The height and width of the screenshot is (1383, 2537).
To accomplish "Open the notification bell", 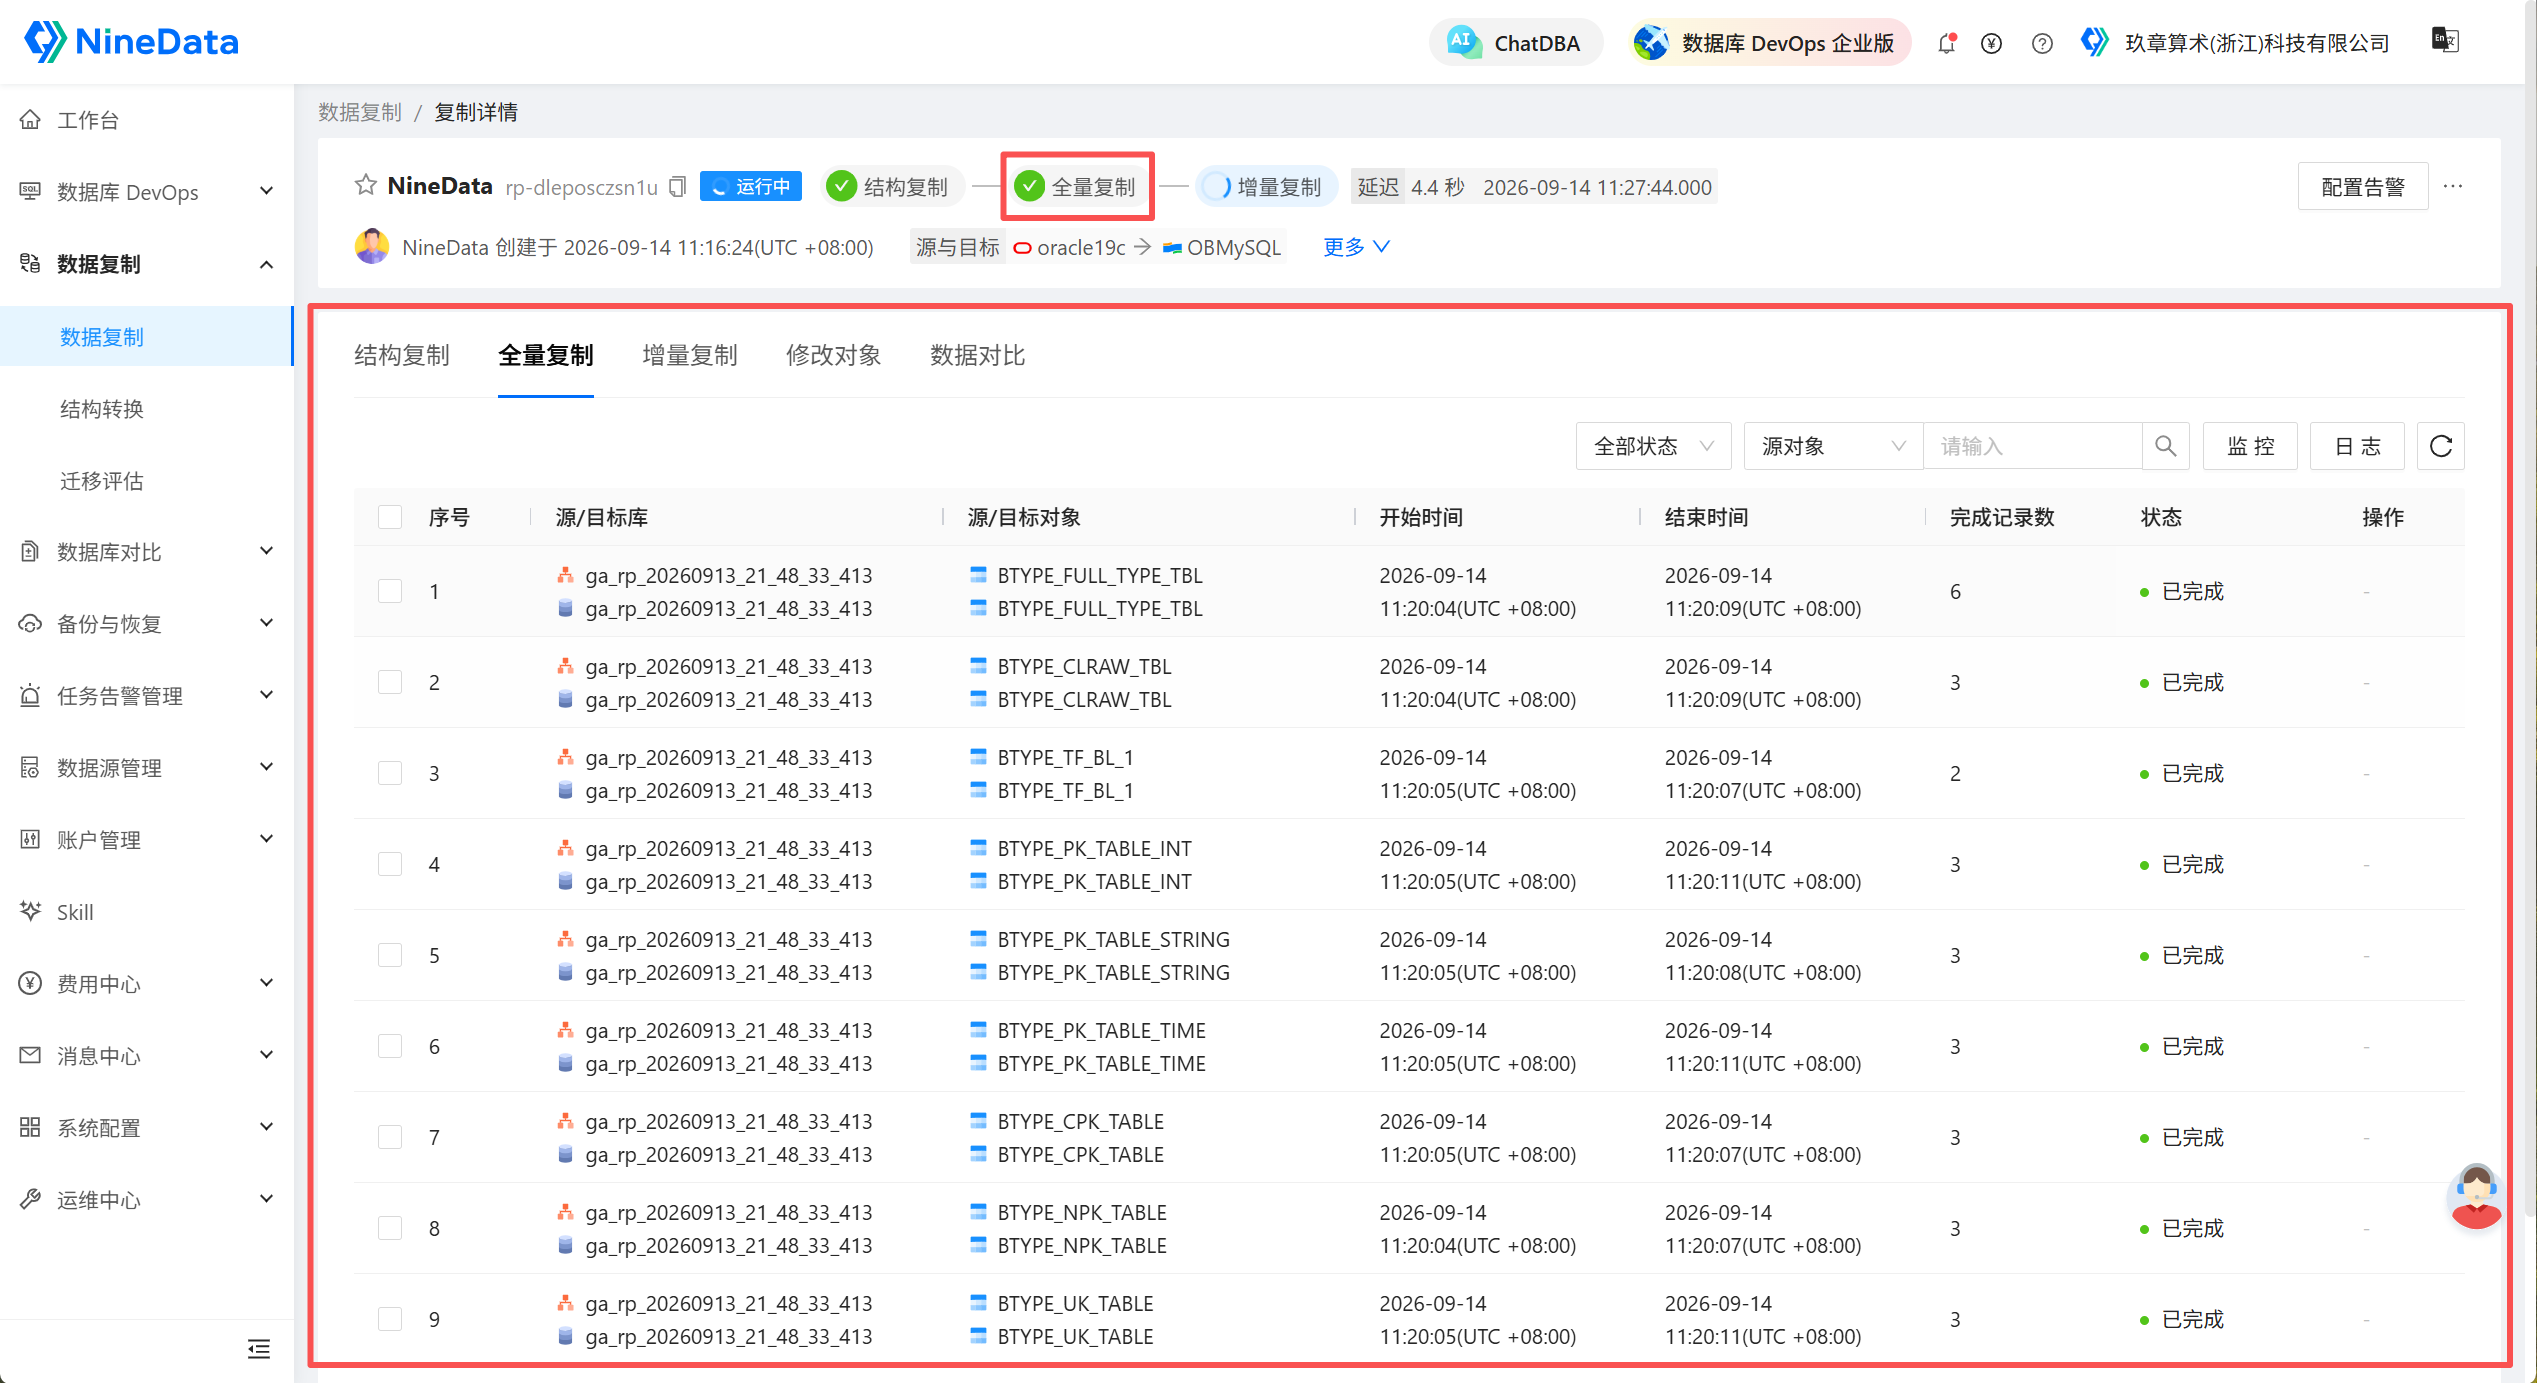I will pyautogui.click(x=1946, y=43).
